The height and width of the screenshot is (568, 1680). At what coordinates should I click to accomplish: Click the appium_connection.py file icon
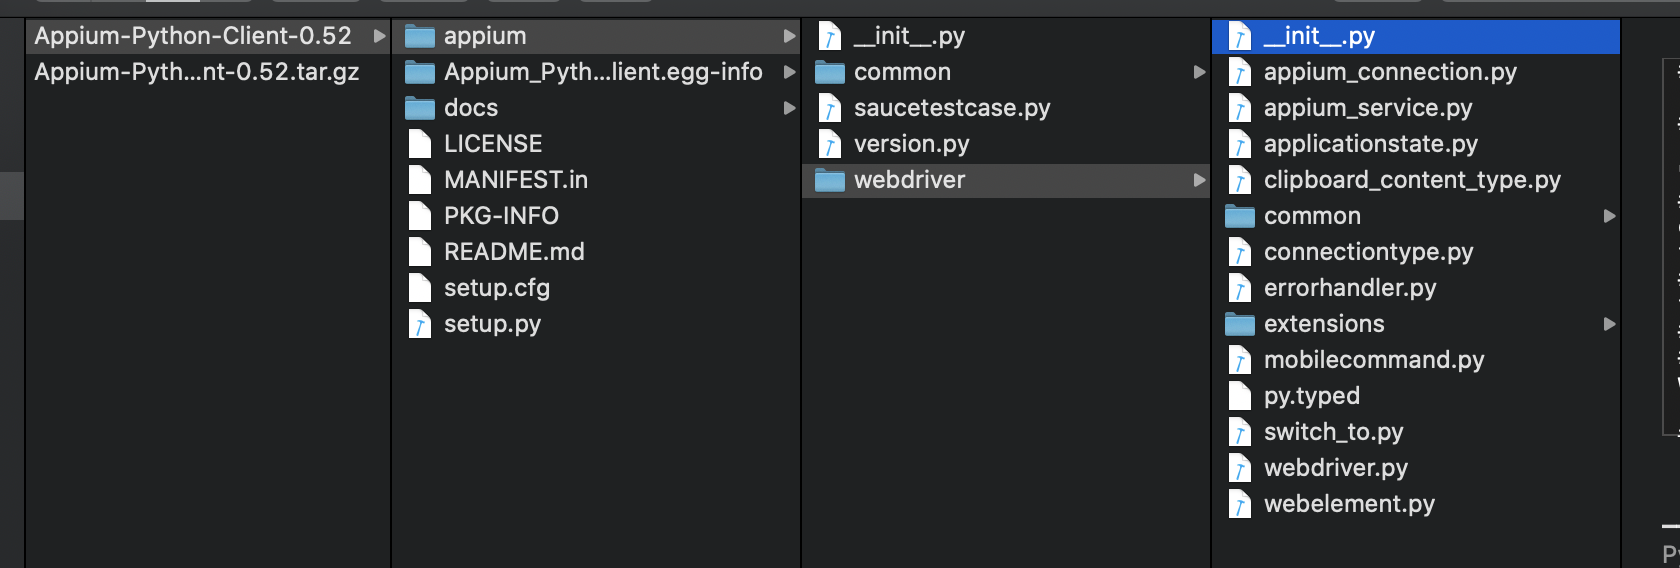click(x=1239, y=72)
